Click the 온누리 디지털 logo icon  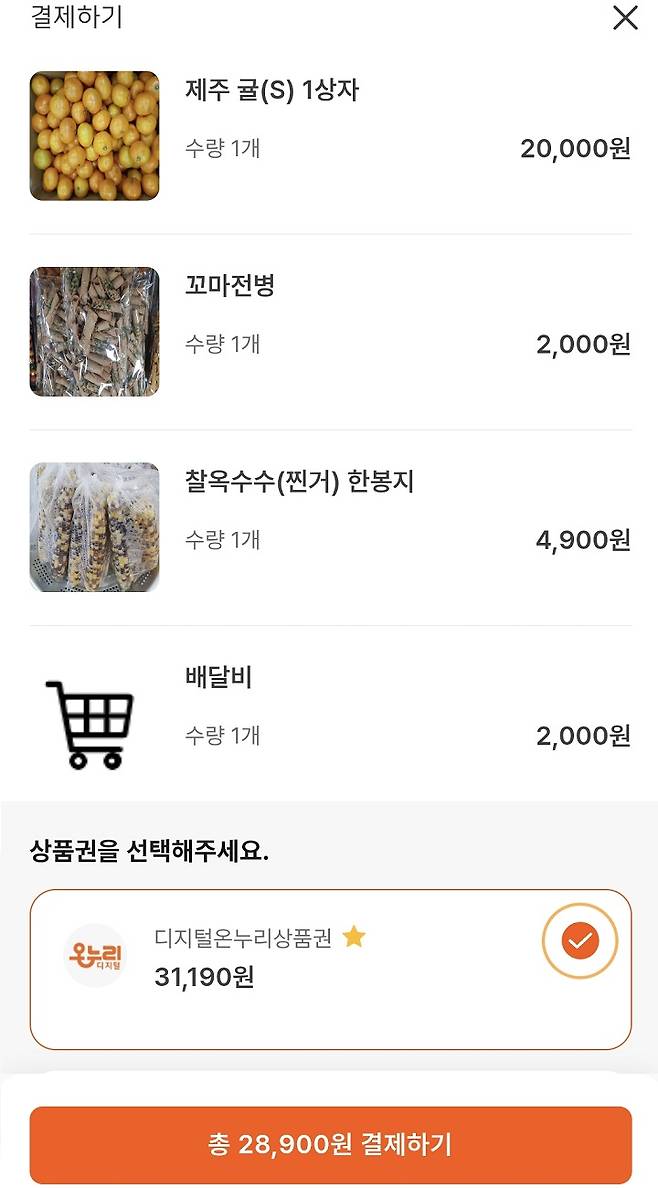tap(95, 953)
